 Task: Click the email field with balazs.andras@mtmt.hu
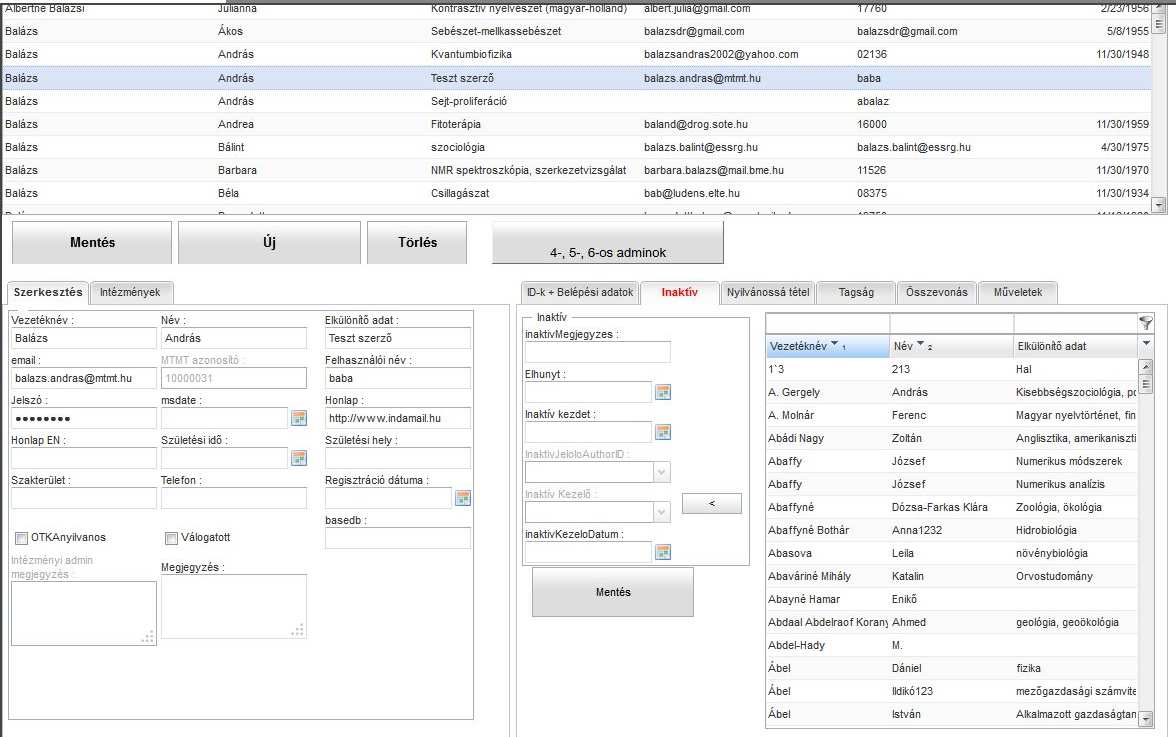coord(83,379)
